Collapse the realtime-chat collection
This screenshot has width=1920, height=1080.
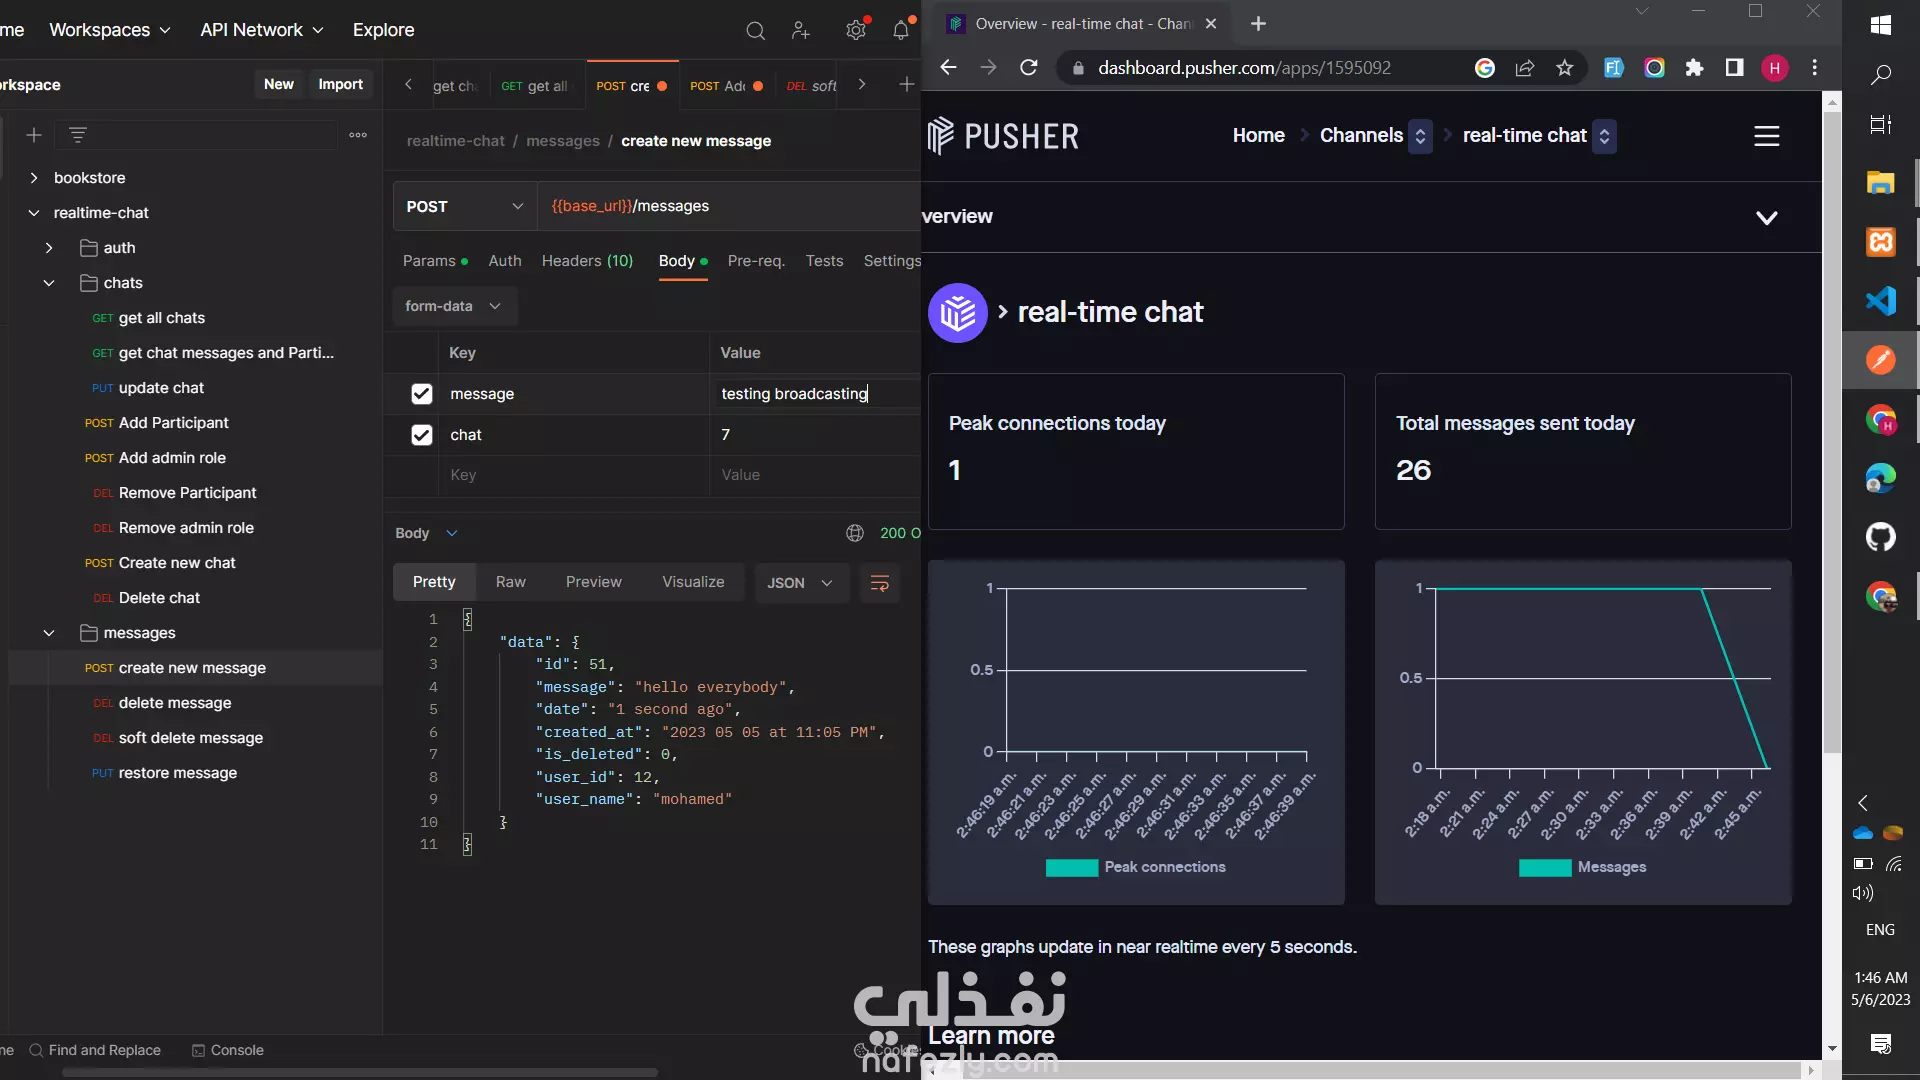pos(34,213)
